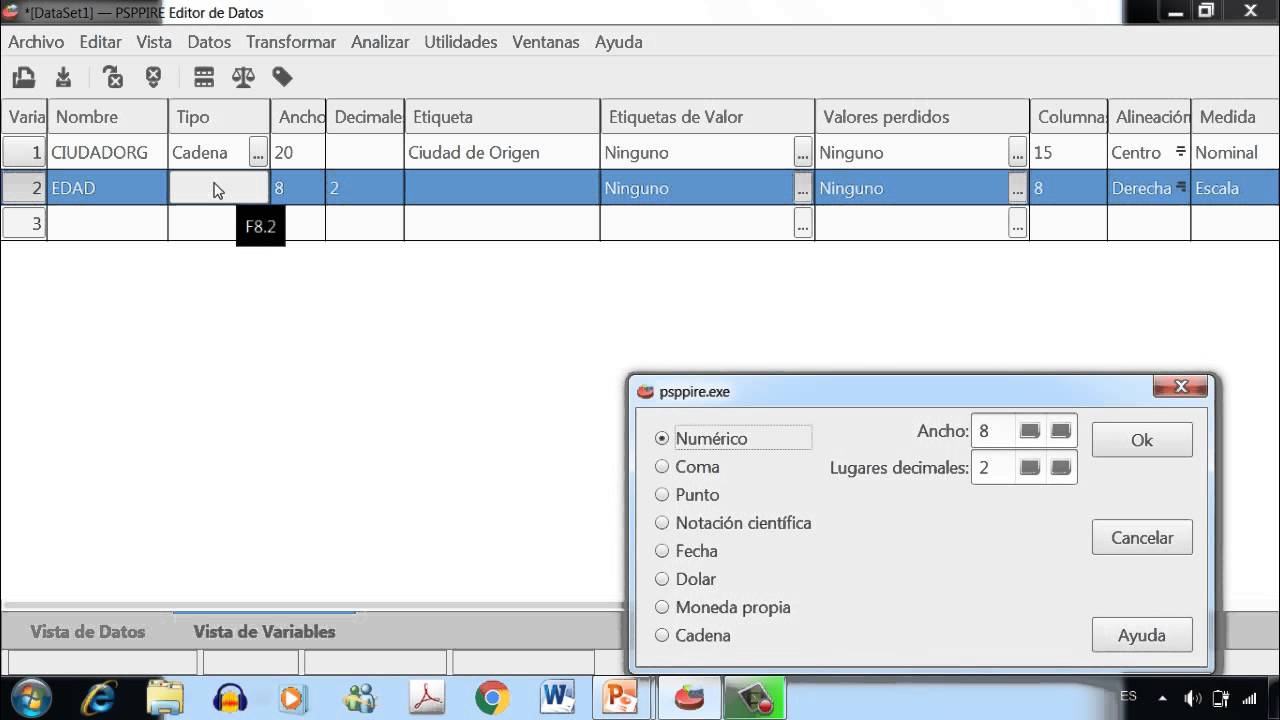
Task: Open Valores perdidos ellipsis in row 3
Action: tap(1018, 224)
